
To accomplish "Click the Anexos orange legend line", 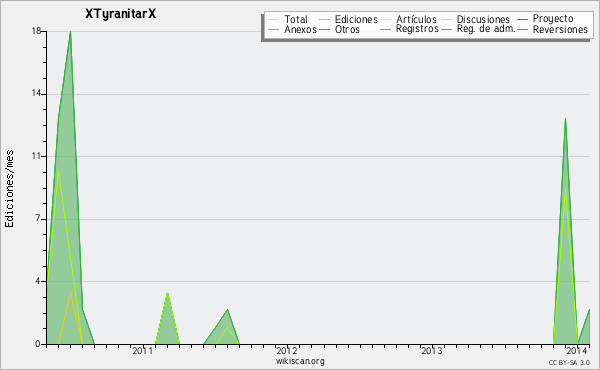I will 274,29.
